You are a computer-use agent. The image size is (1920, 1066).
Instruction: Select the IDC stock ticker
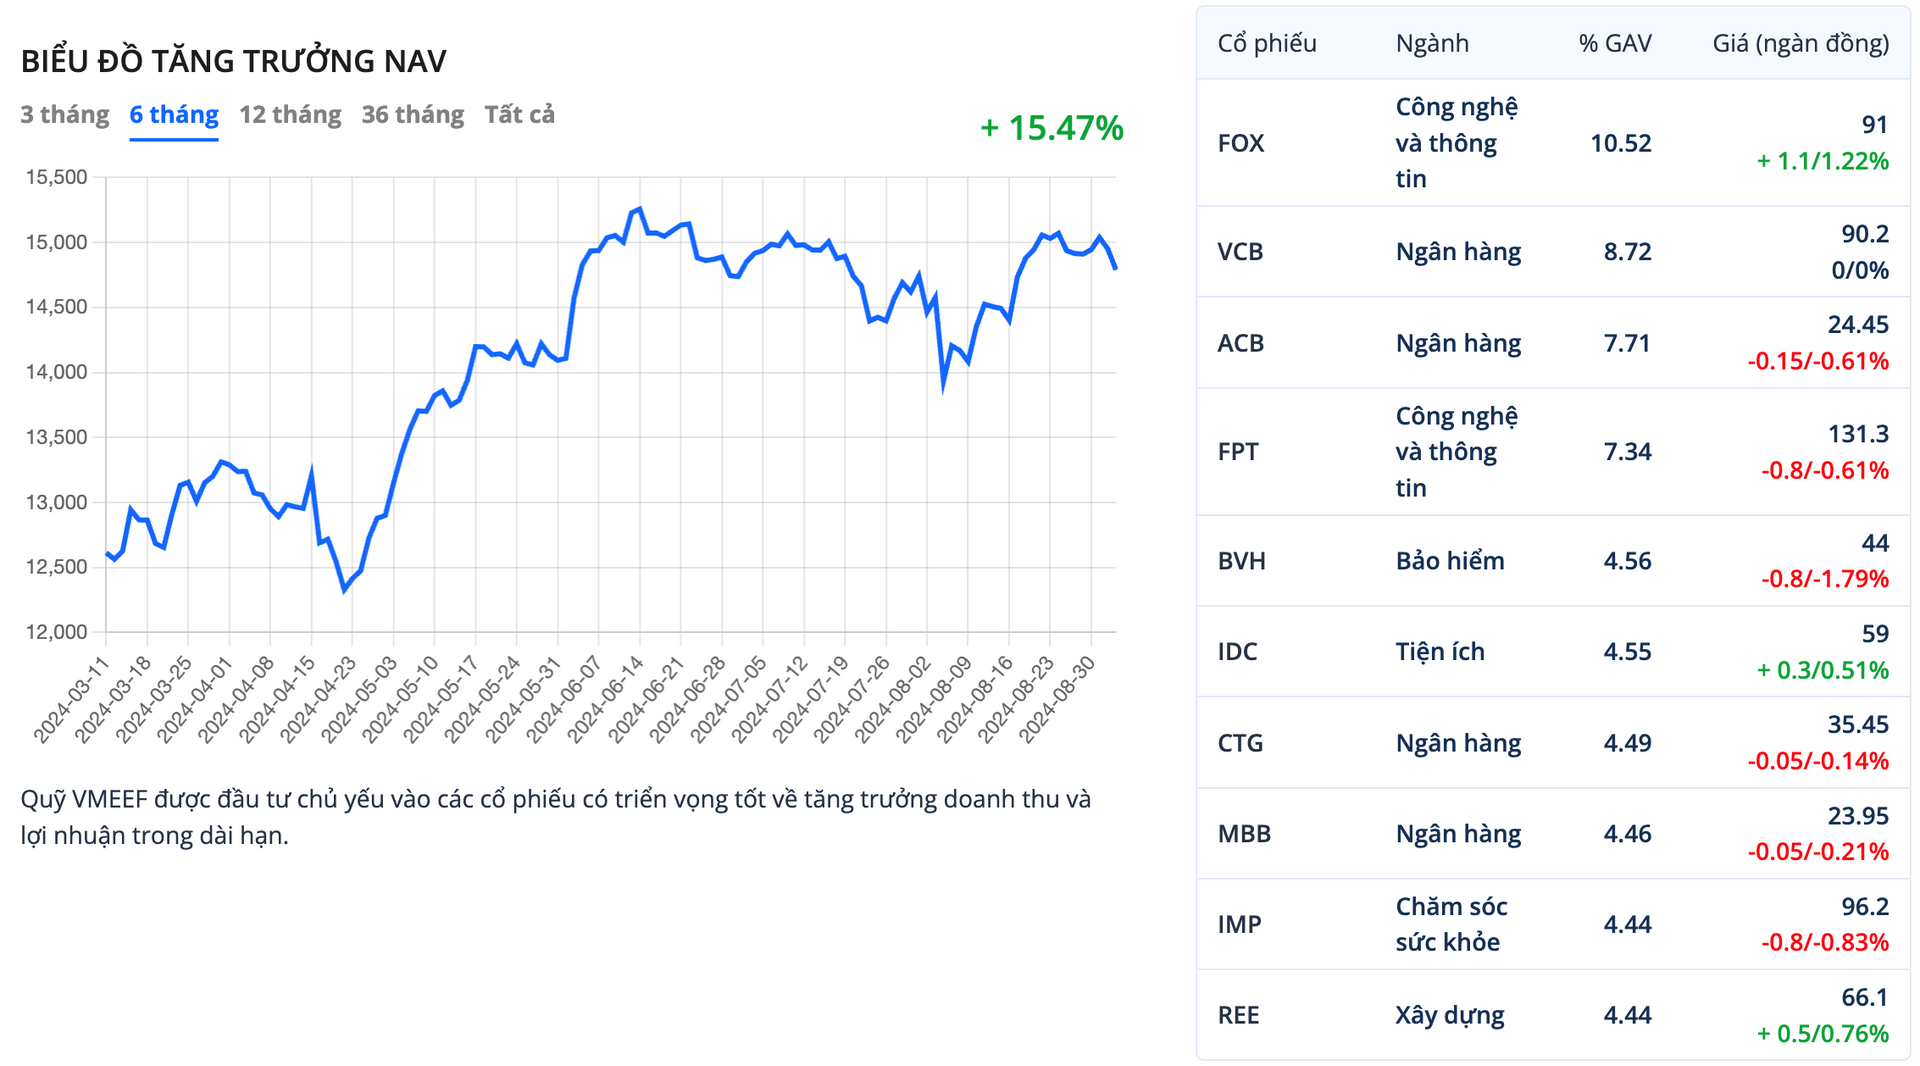pos(1237,652)
